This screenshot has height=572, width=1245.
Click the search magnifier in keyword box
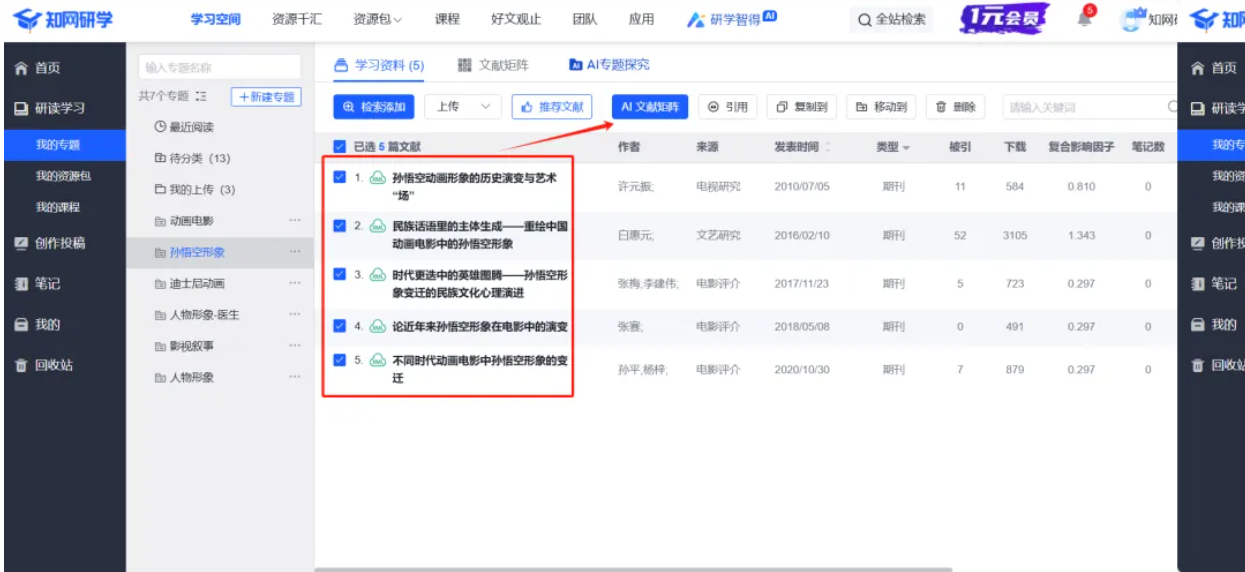1172,107
